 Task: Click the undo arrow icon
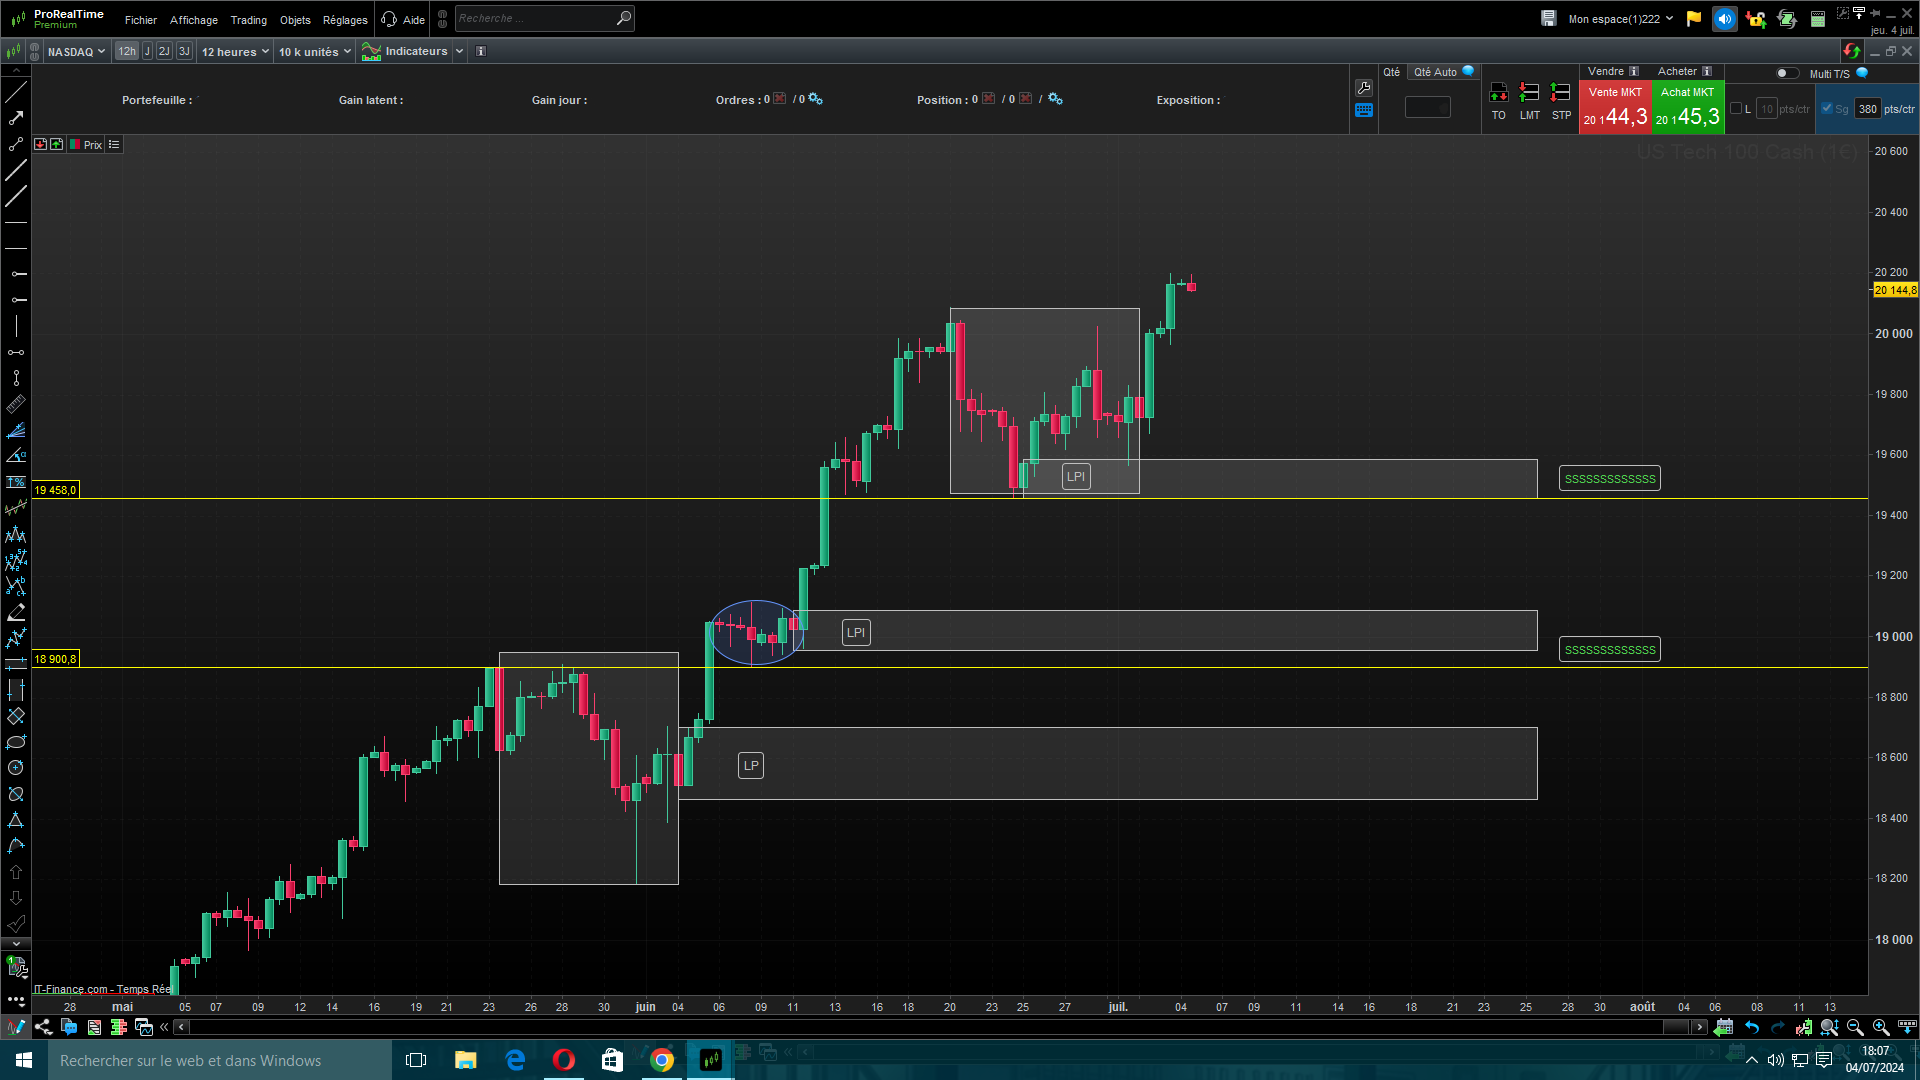(1752, 1027)
